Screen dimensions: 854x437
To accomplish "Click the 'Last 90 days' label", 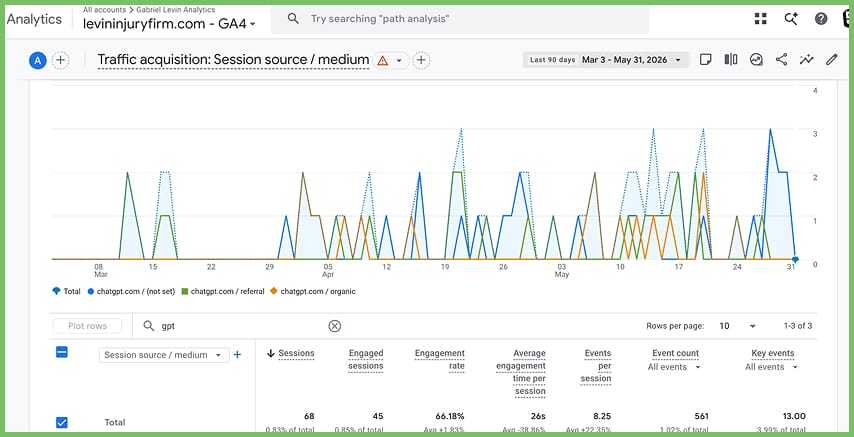I will click(x=552, y=60).
